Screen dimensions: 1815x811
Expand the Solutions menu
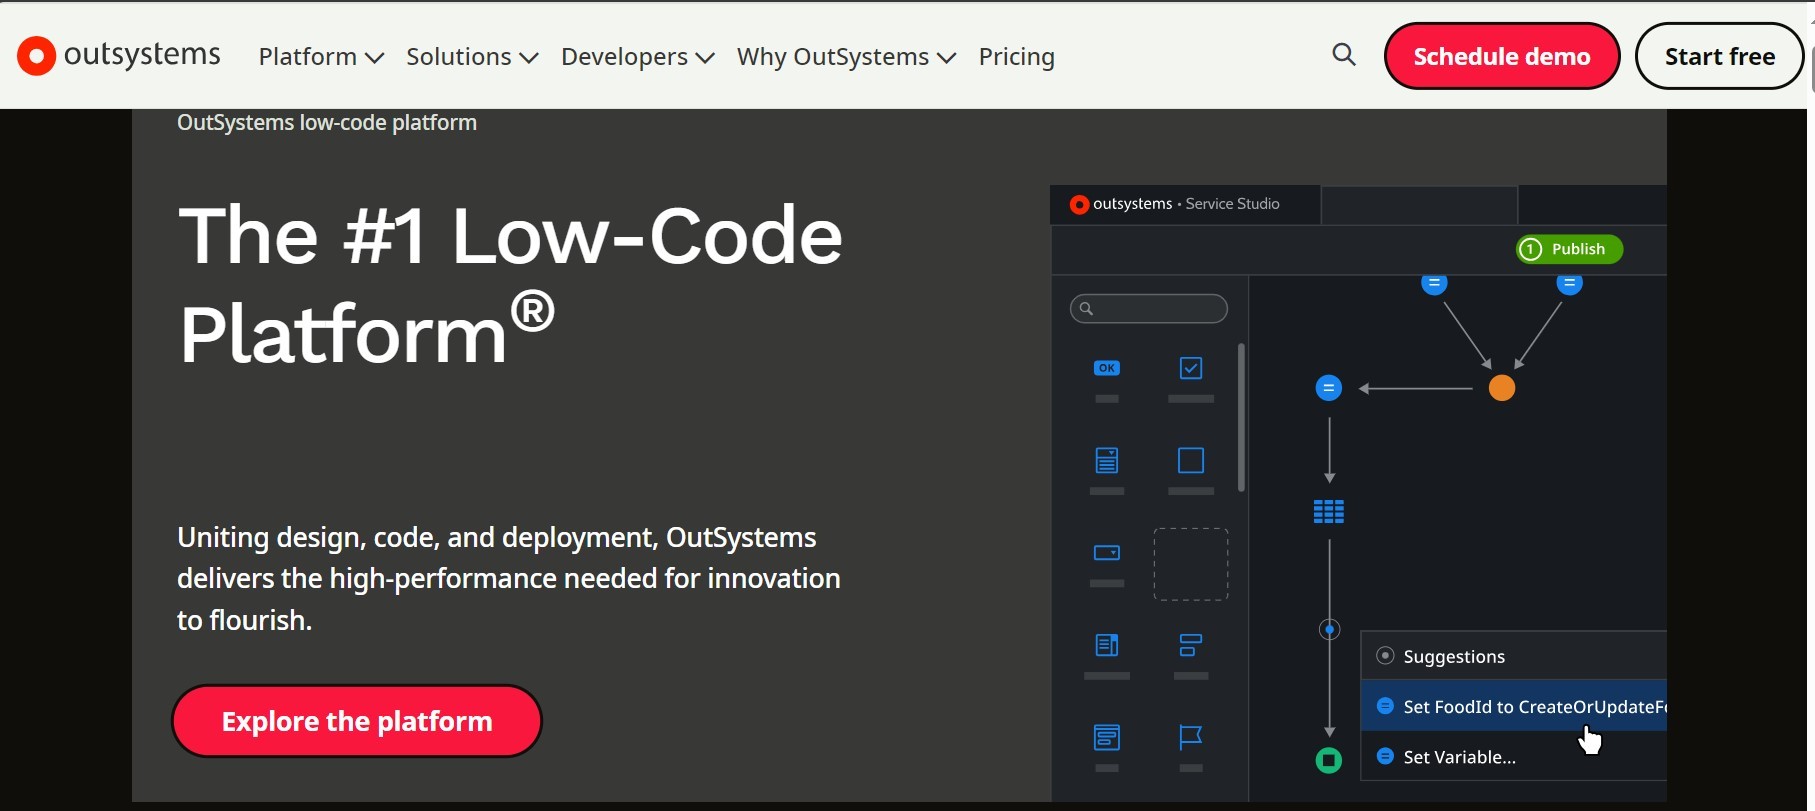[x=472, y=57]
